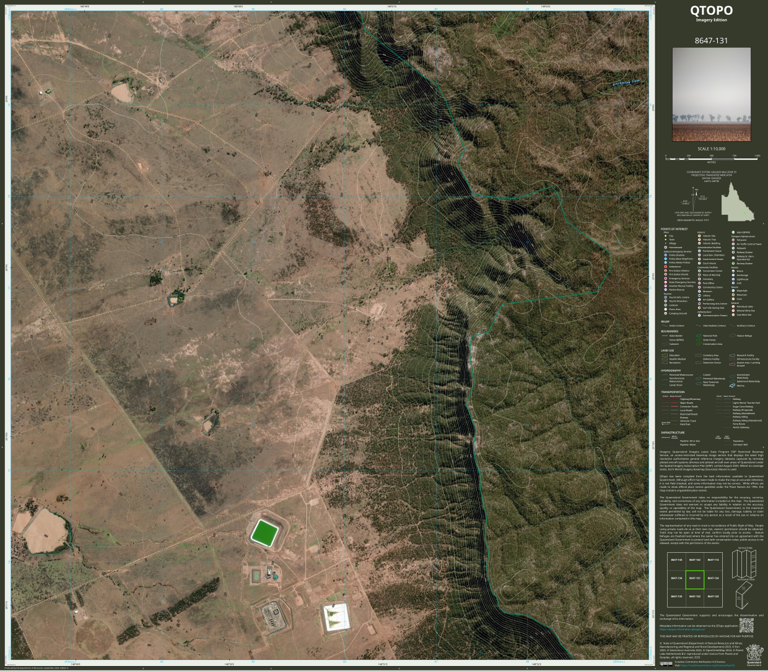Click the bright green reservoir on map
Viewport: 768px width, 671px height.
pyautogui.click(x=264, y=531)
